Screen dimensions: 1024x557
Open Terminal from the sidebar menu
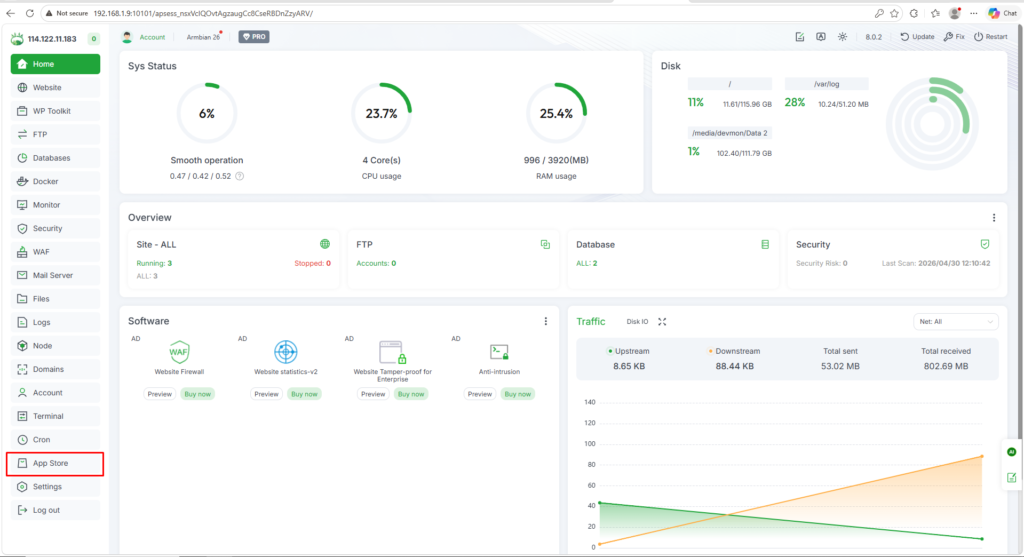tap(55, 416)
